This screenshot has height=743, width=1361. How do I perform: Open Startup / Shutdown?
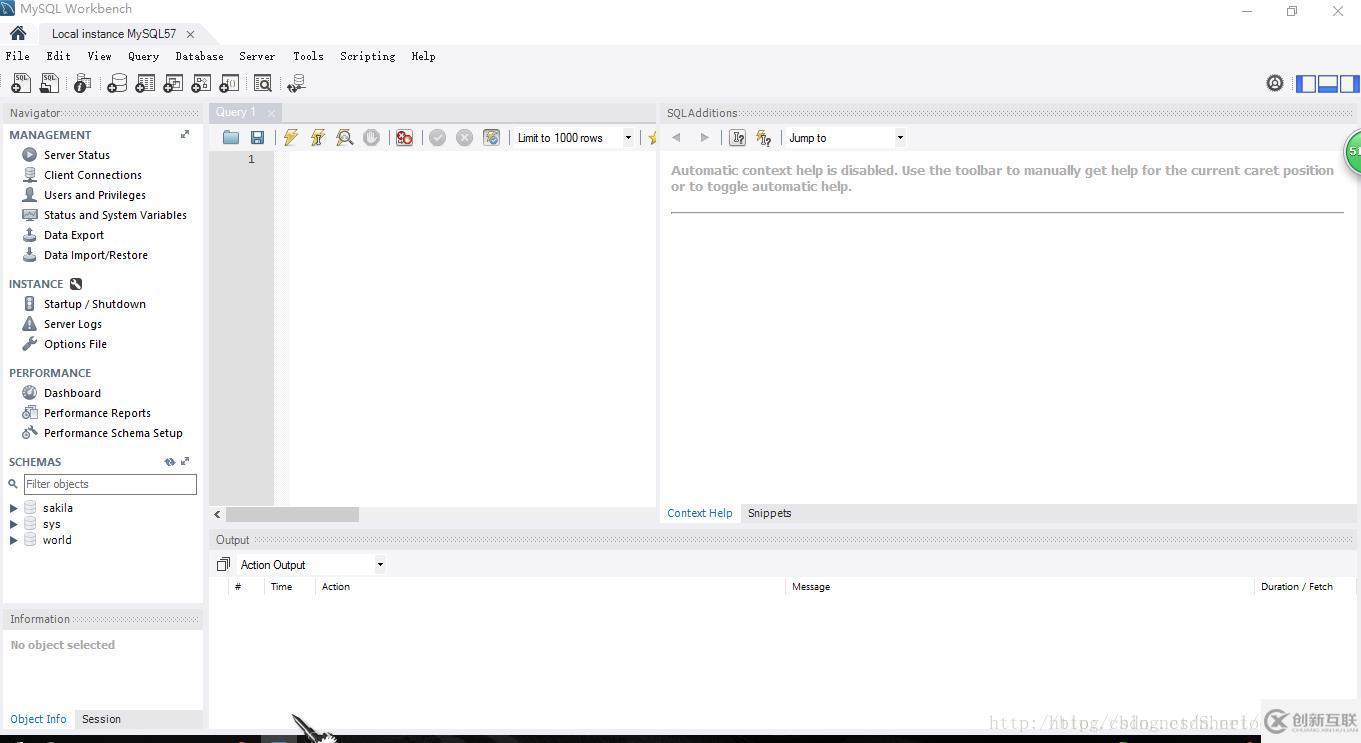tap(95, 304)
